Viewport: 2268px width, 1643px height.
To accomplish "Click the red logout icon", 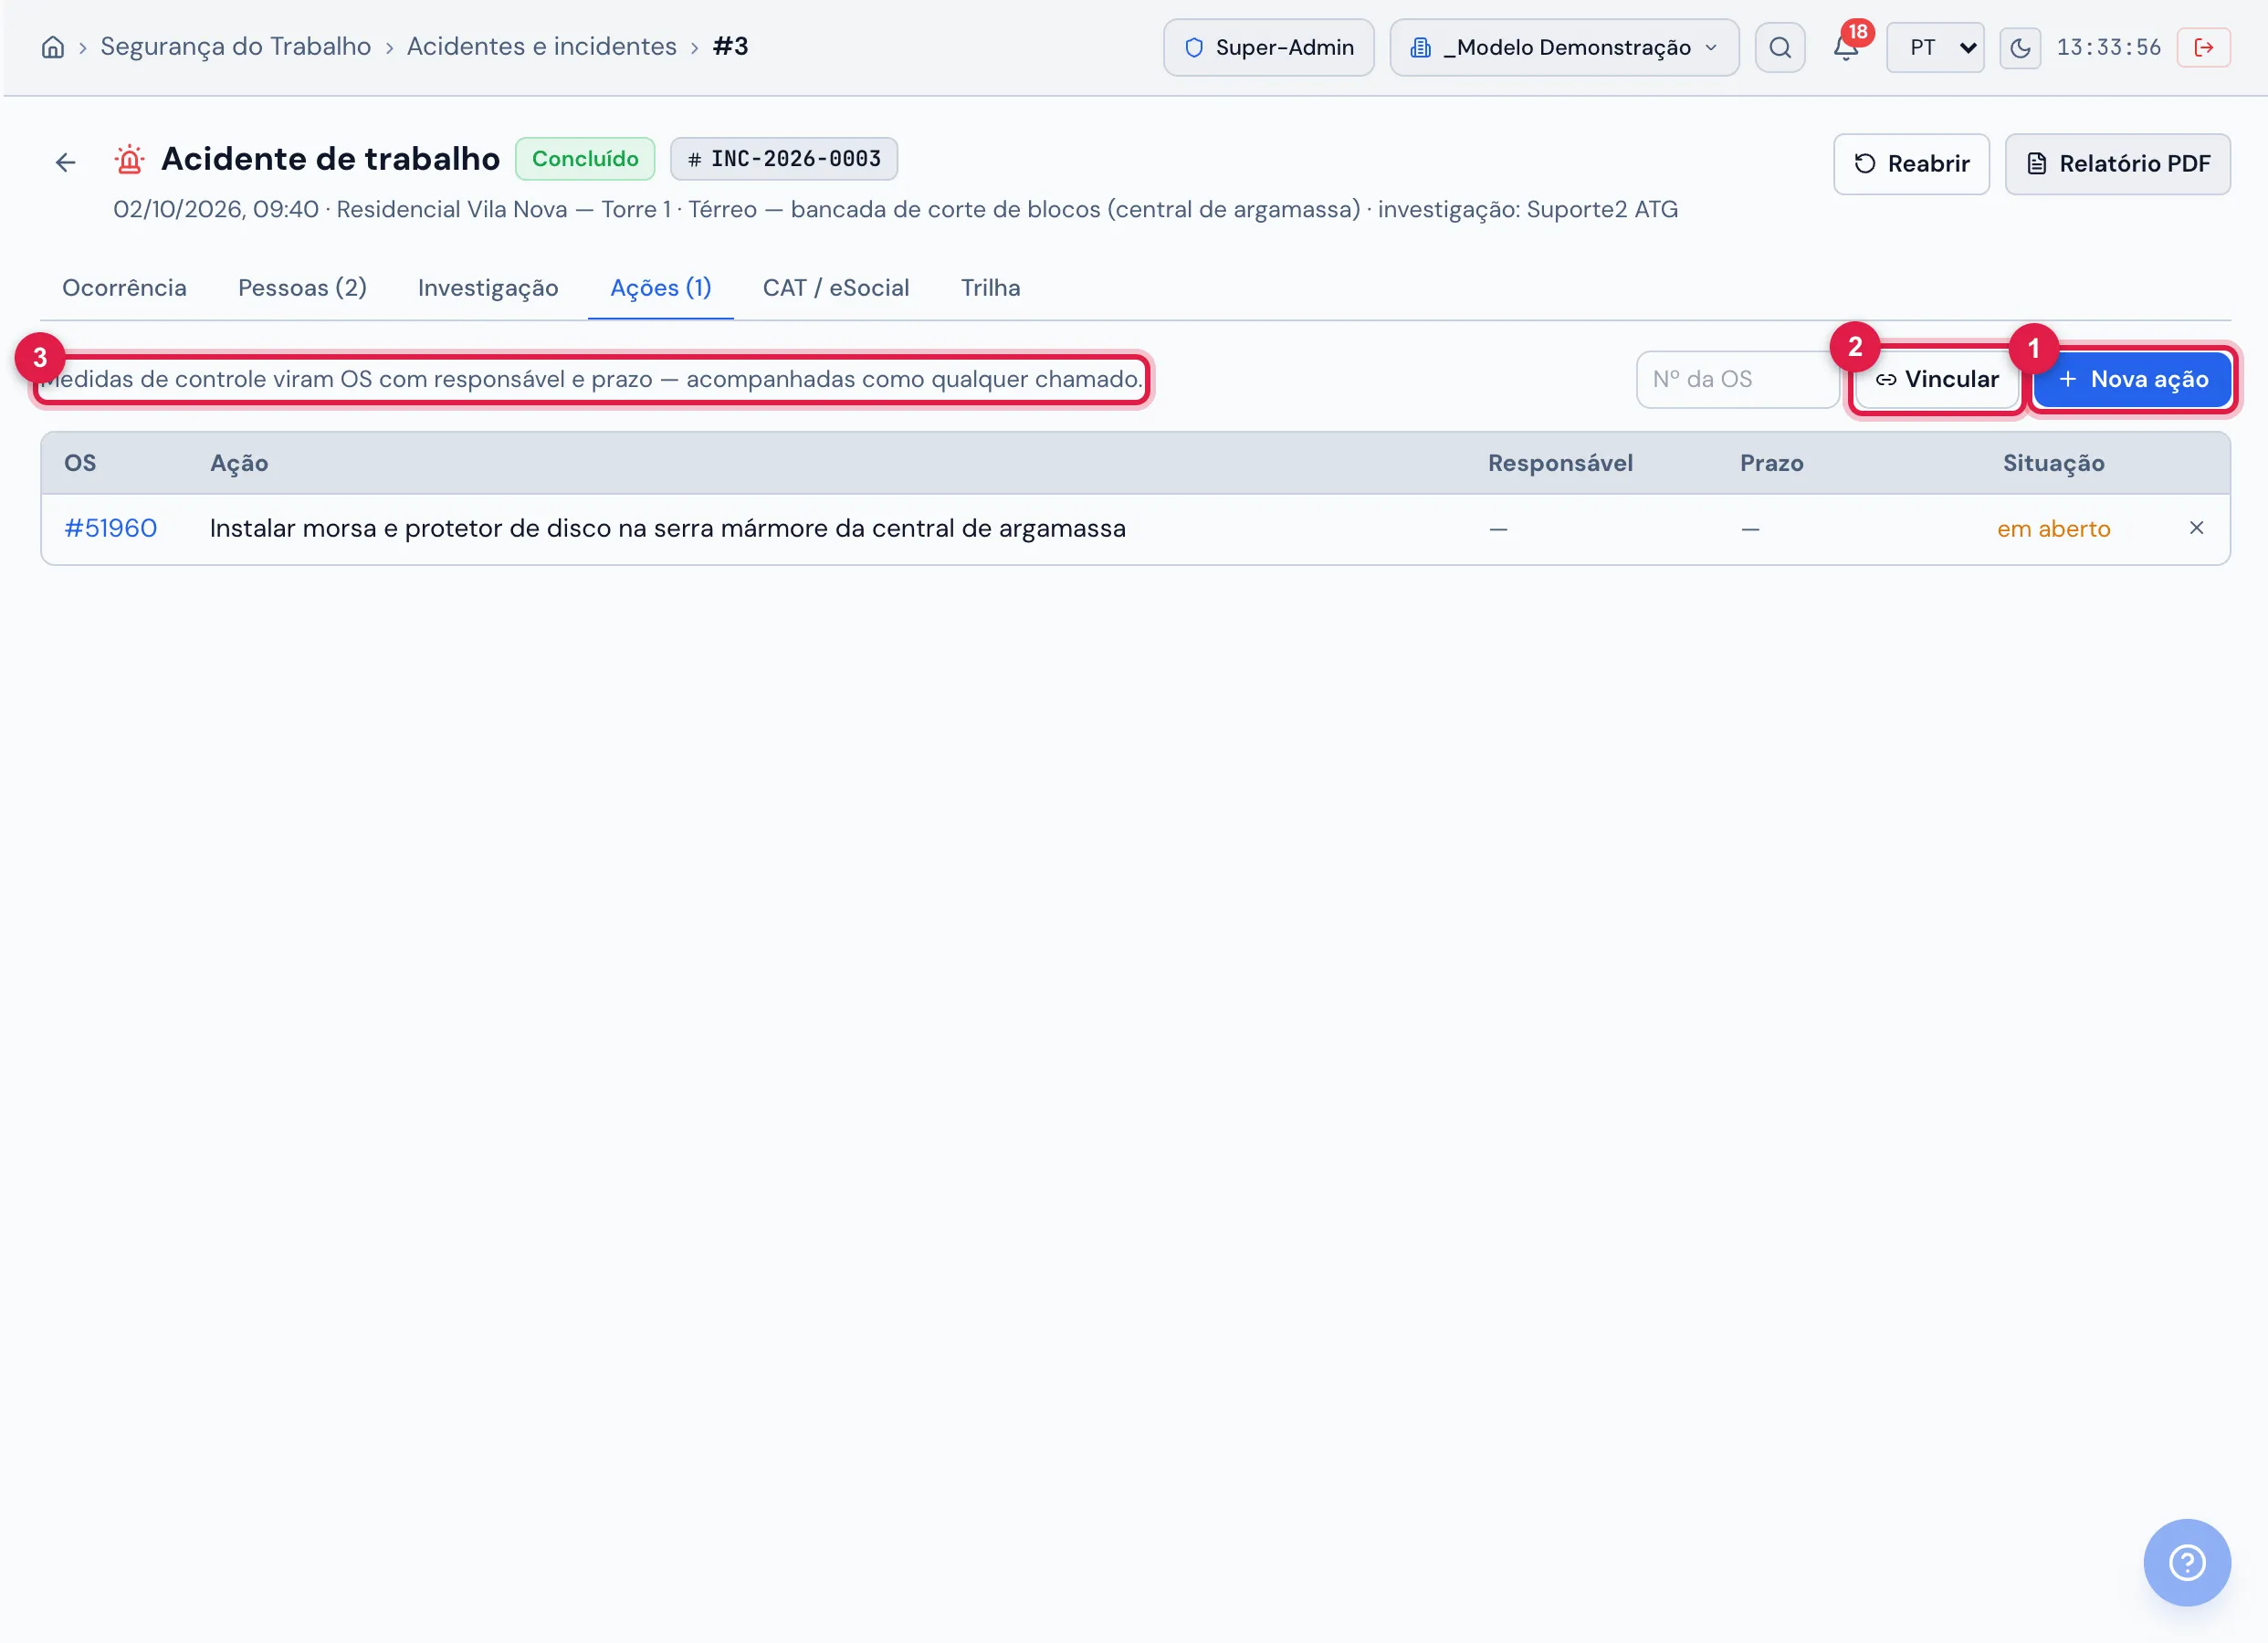I will point(2203,47).
